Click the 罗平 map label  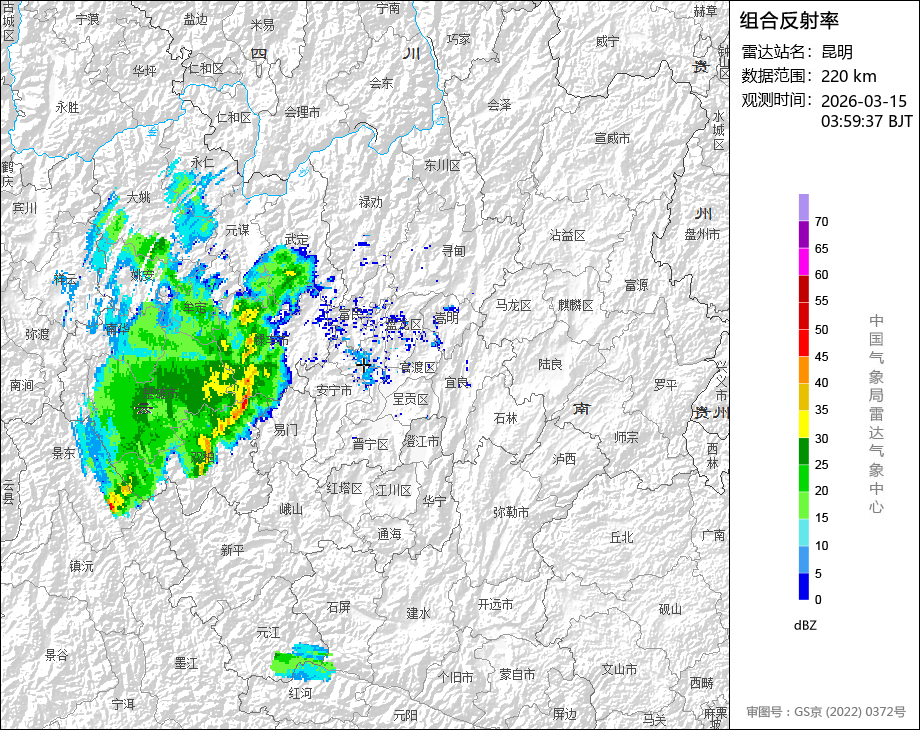[665, 384]
